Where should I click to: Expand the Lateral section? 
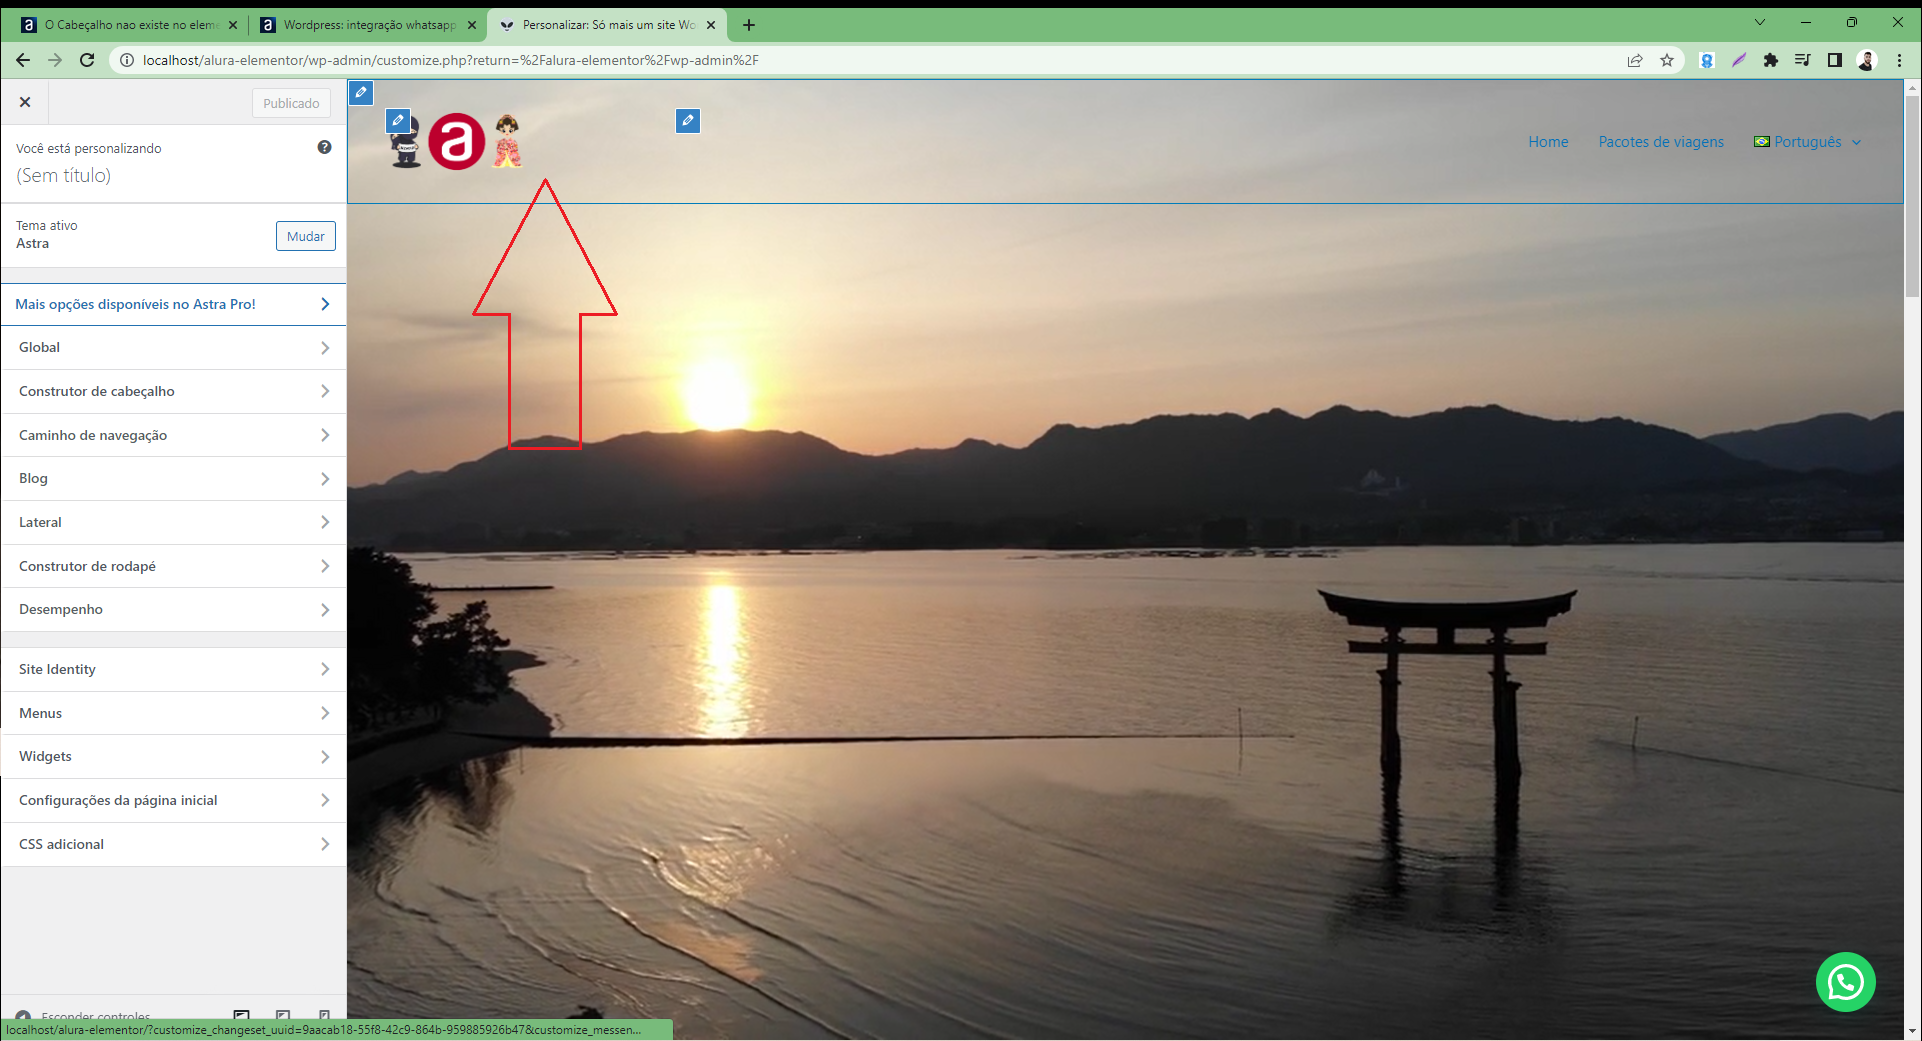click(174, 522)
